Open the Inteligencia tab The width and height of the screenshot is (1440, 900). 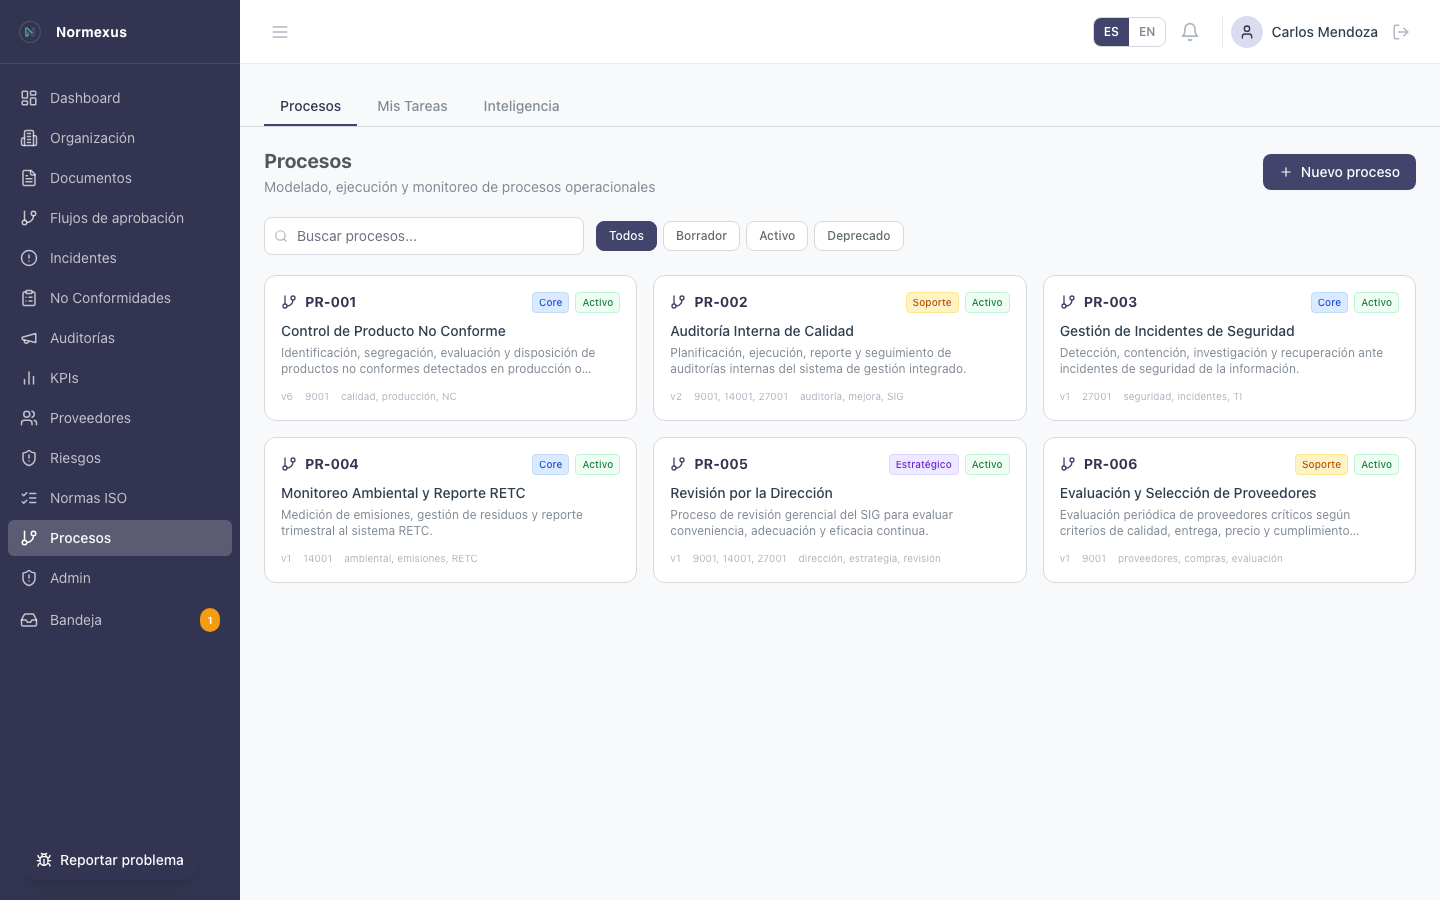tap(521, 106)
